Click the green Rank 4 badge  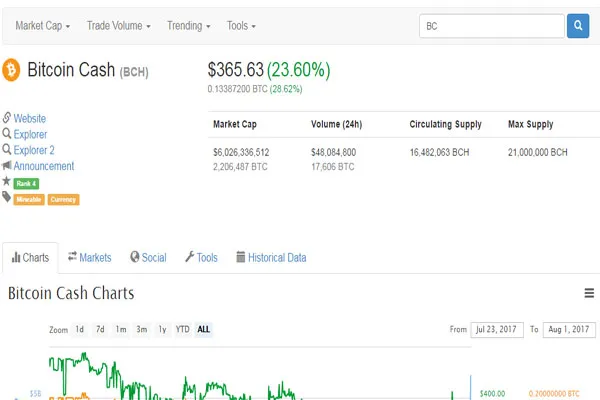click(26, 184)
